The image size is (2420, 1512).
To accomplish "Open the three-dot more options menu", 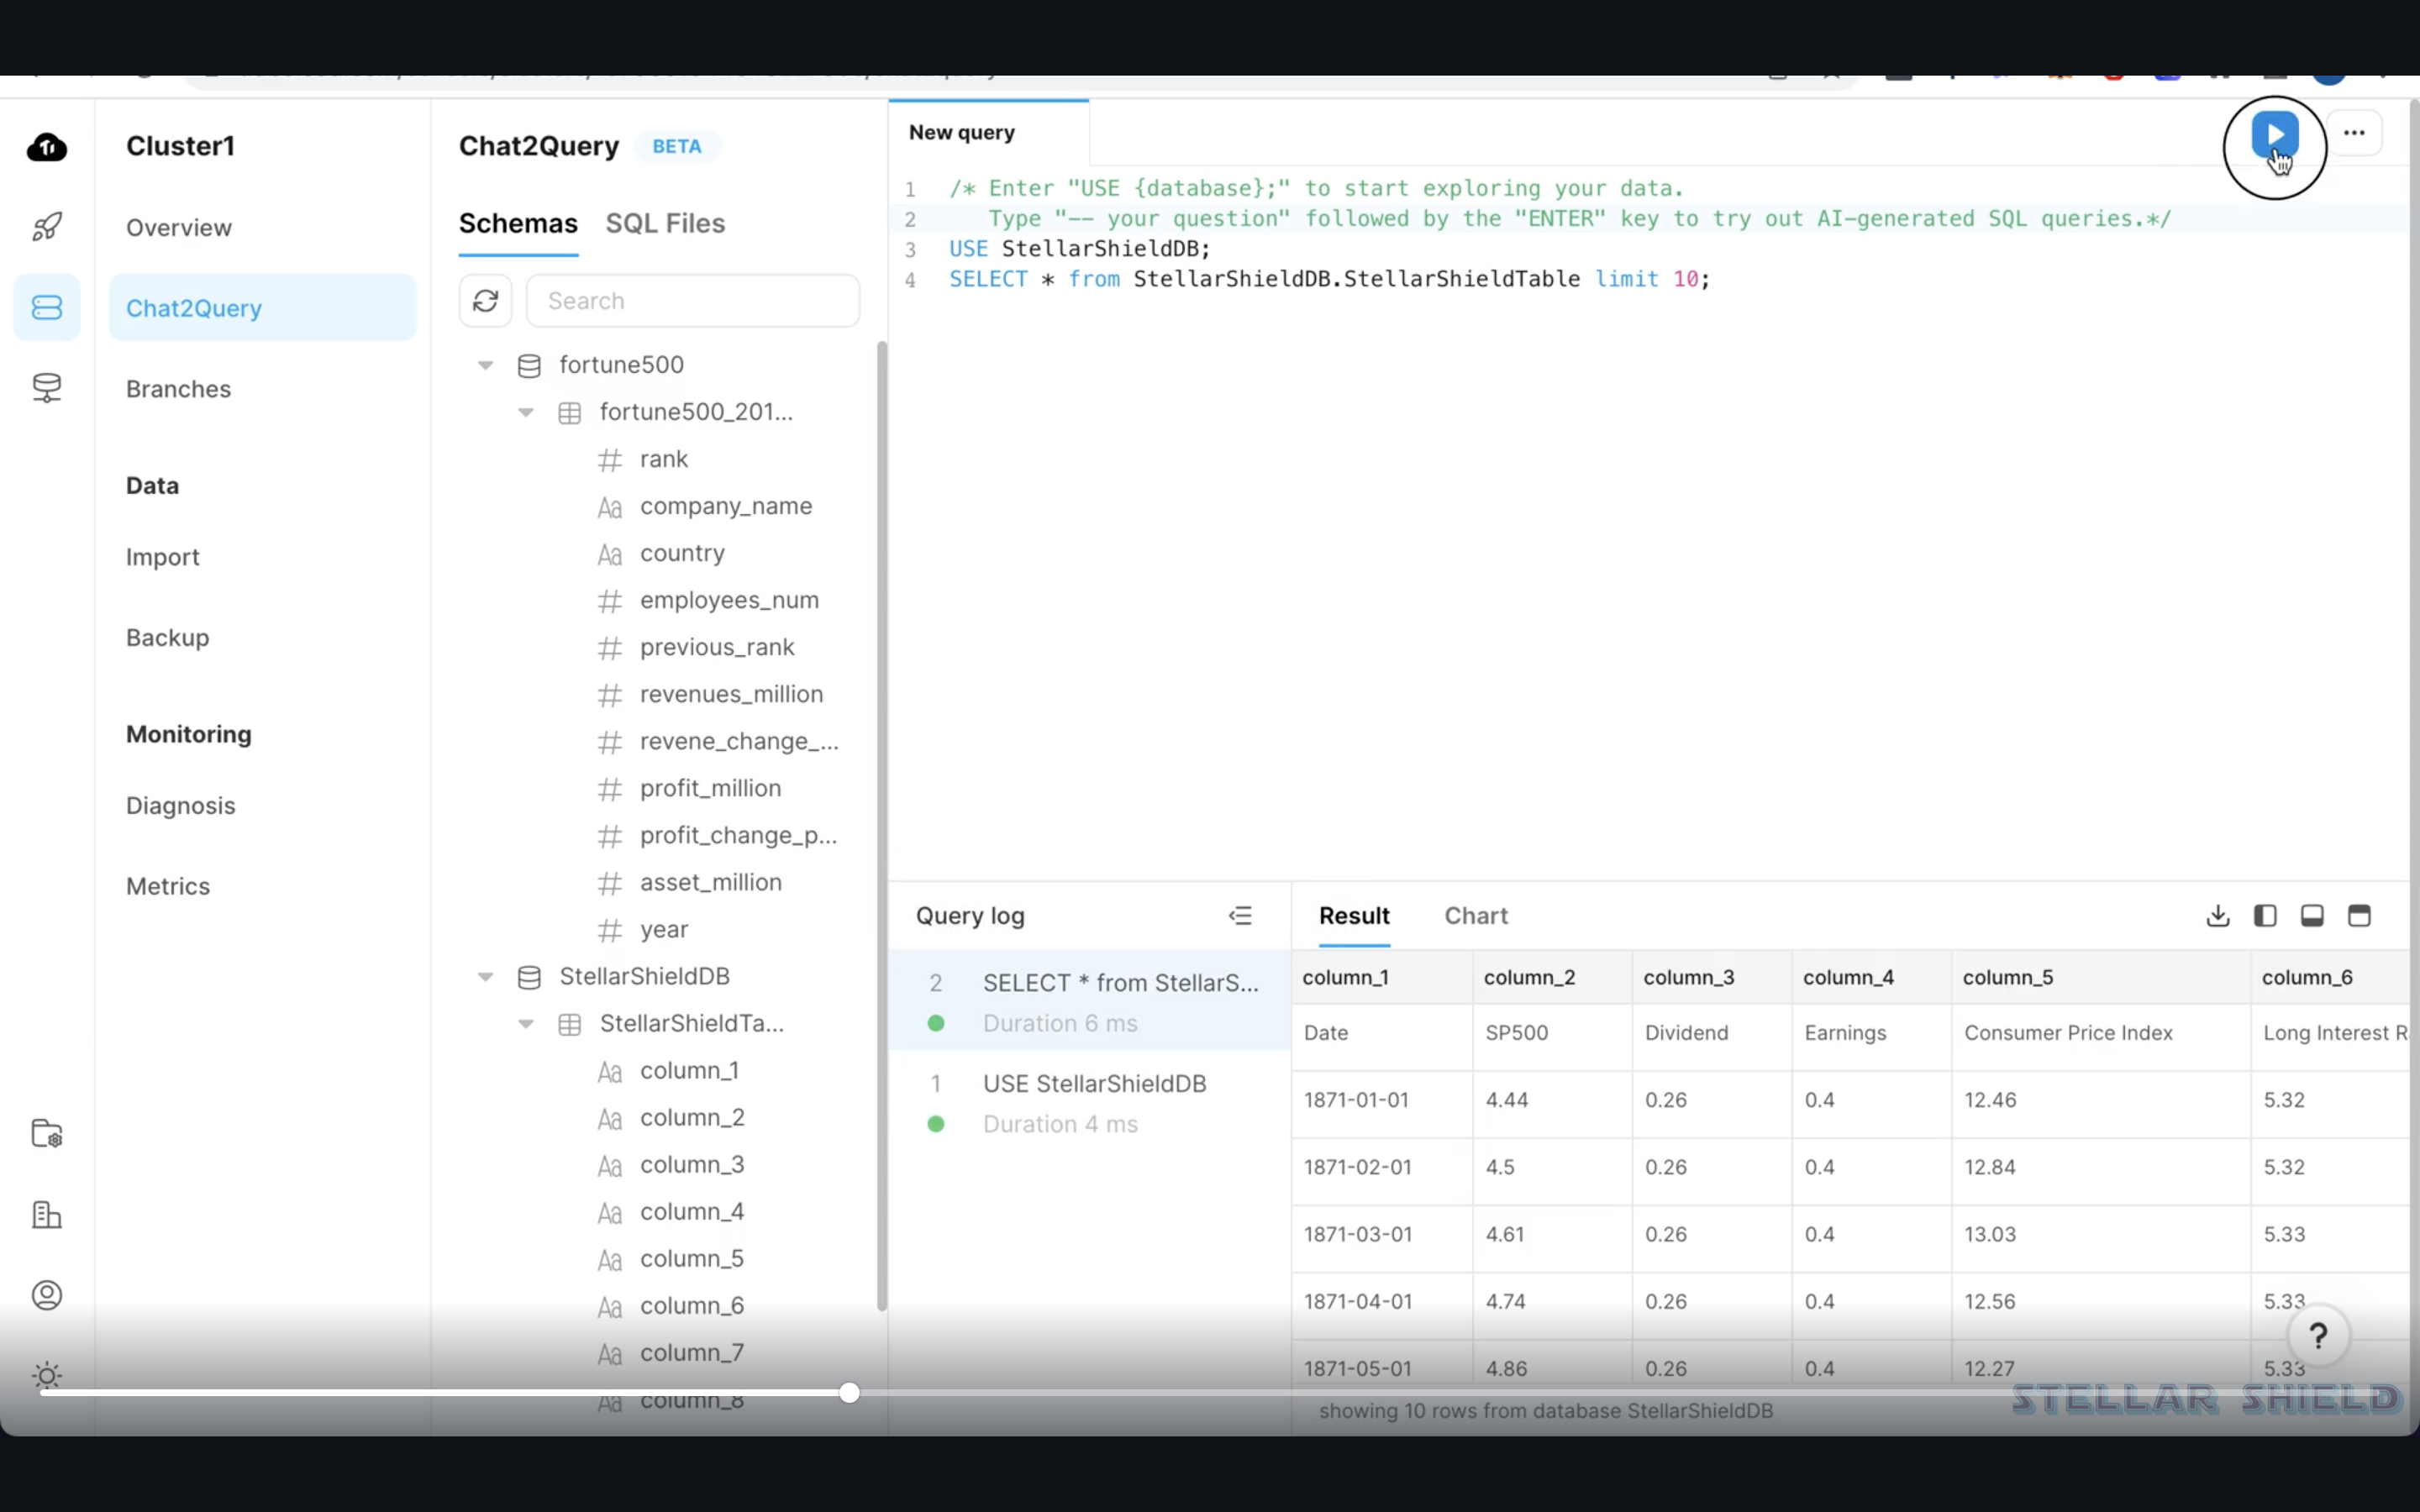I will point(2354,133).
